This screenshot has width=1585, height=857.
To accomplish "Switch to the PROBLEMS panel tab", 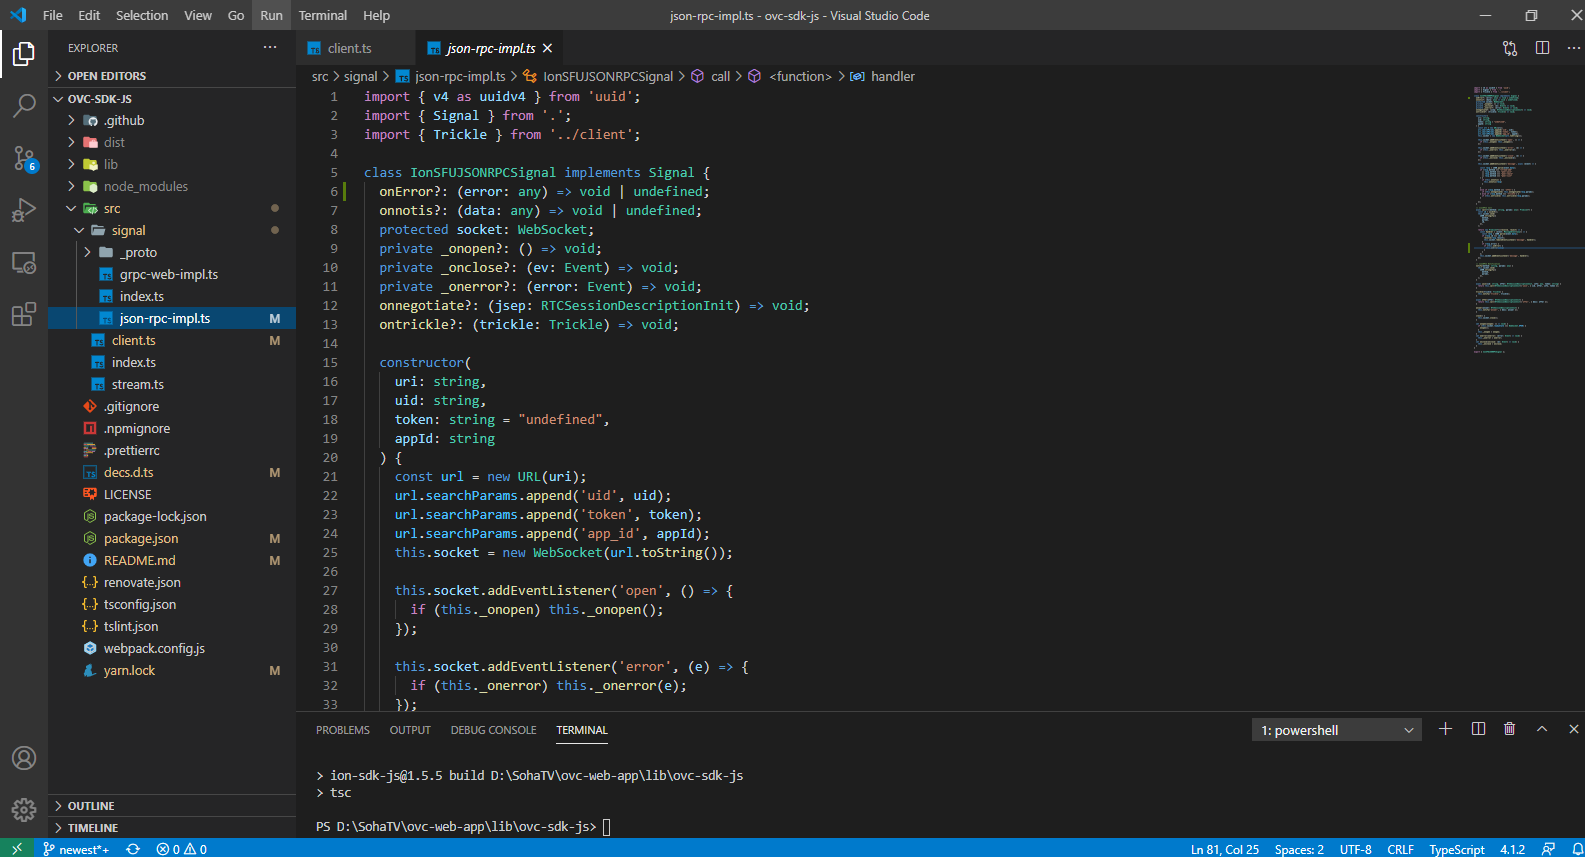I will [x=343, y=730].
